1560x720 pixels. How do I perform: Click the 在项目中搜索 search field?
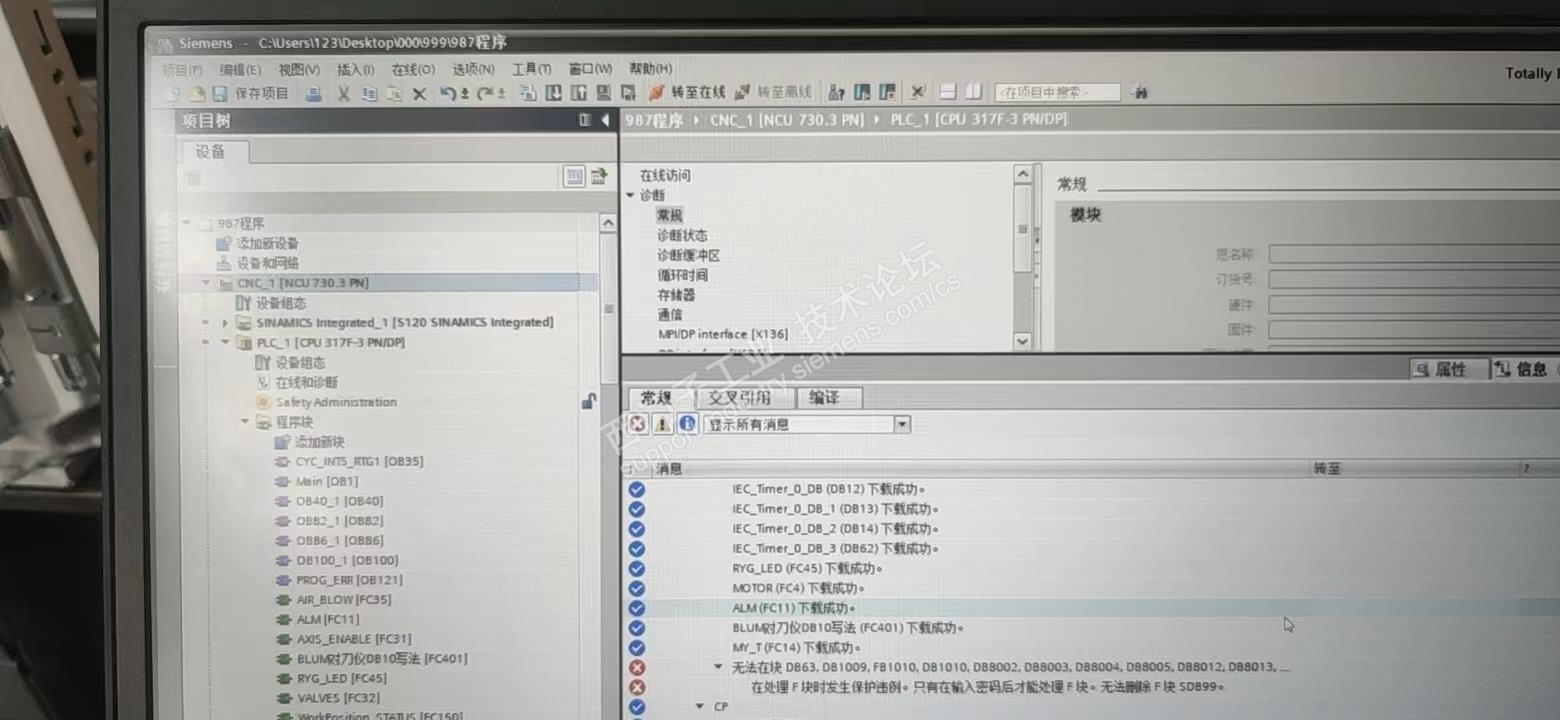tap(1057, 92)
